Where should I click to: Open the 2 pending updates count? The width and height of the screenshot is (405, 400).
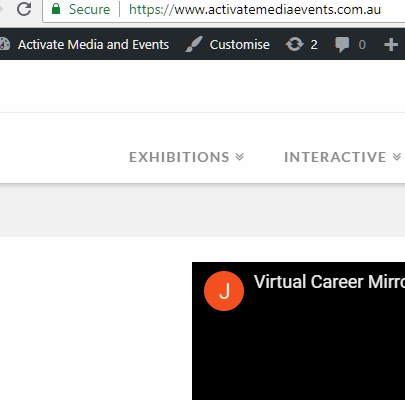(314, 45)
